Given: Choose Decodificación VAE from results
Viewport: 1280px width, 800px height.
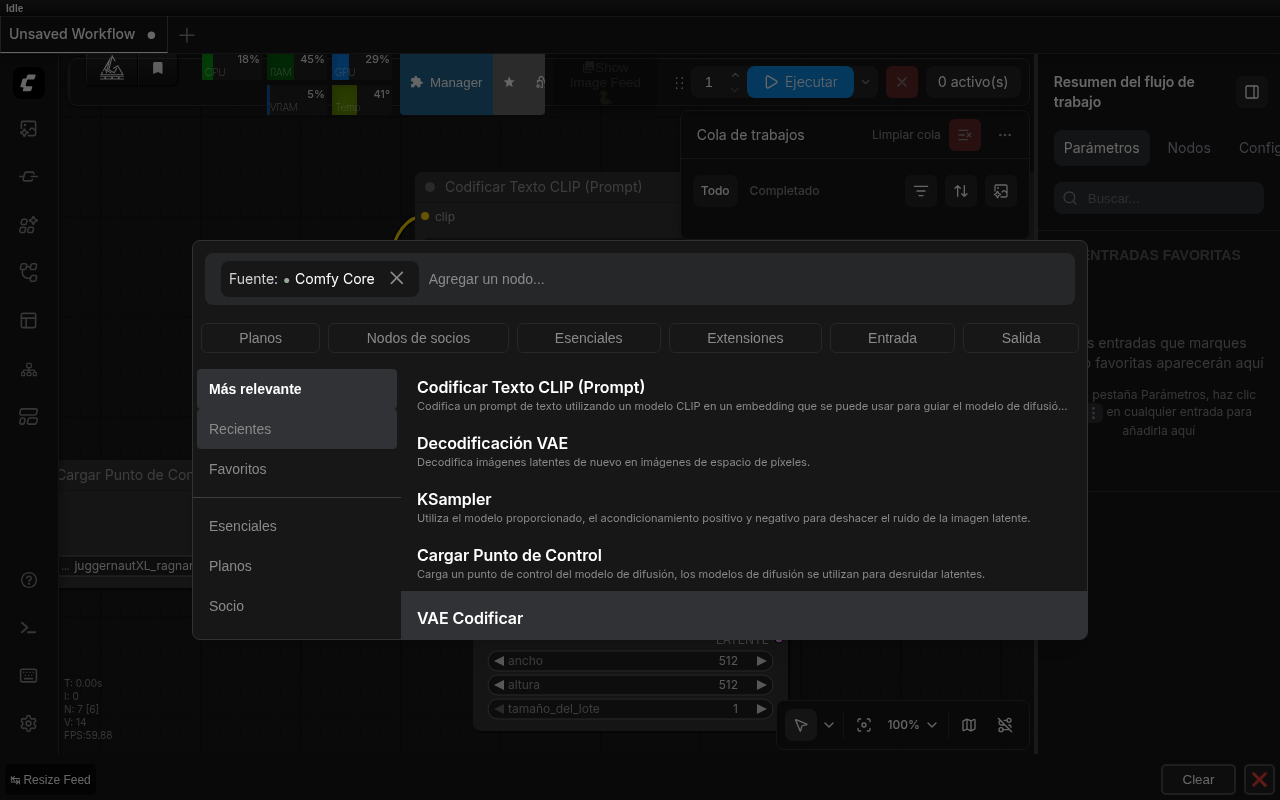Looking at the screenshot, I should 744,451.
